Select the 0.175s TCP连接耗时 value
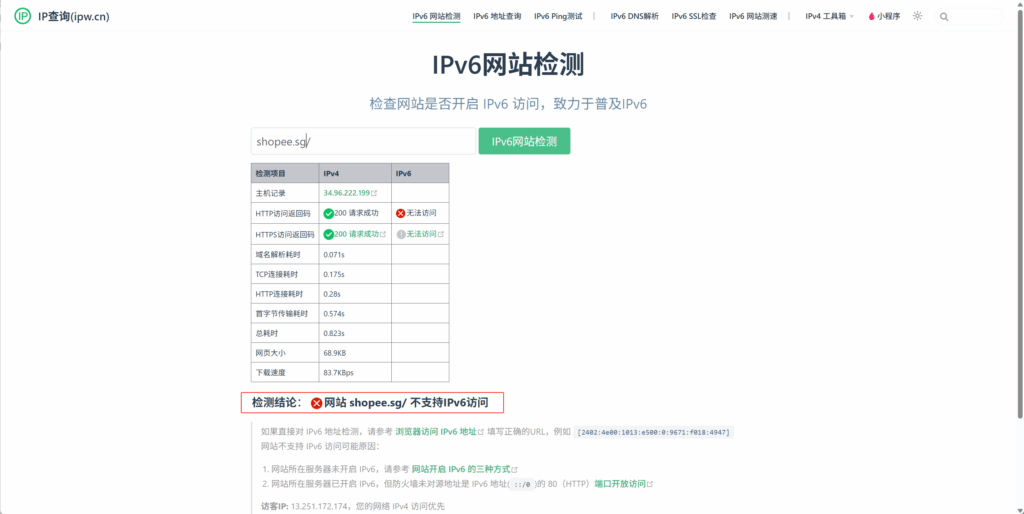The width and height of the screenshot is (1024, 514). pyautogui.click(x=334, y=274)
